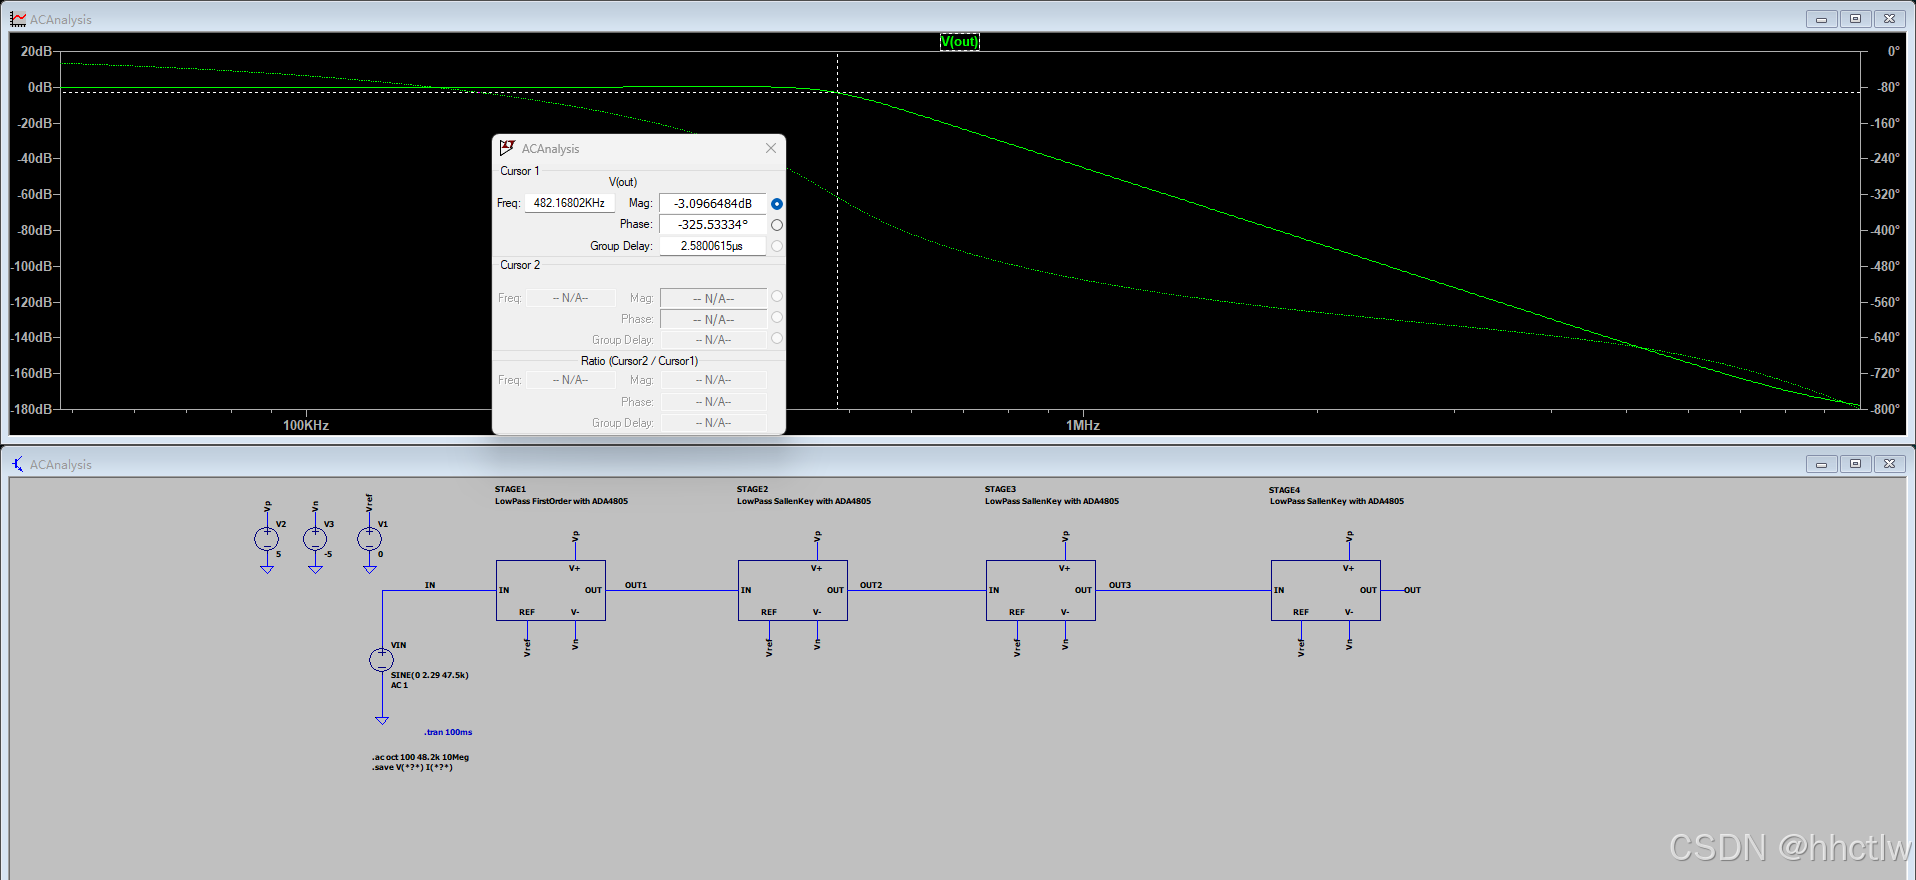Click the AC 1 text under VIN
1916x880 pixels.
point(399,685)
